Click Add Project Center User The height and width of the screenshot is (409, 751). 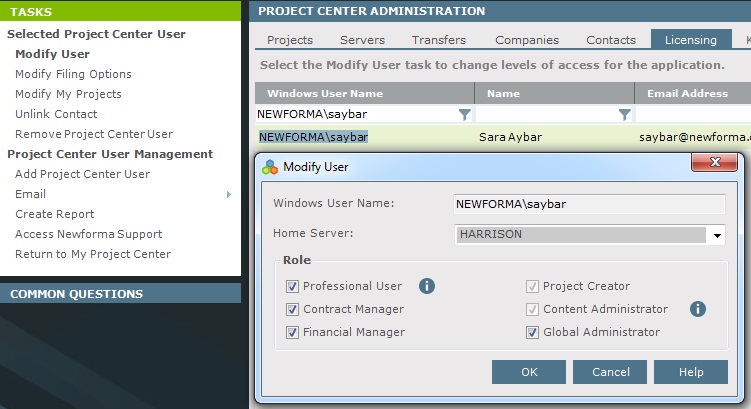click(82, 174)
